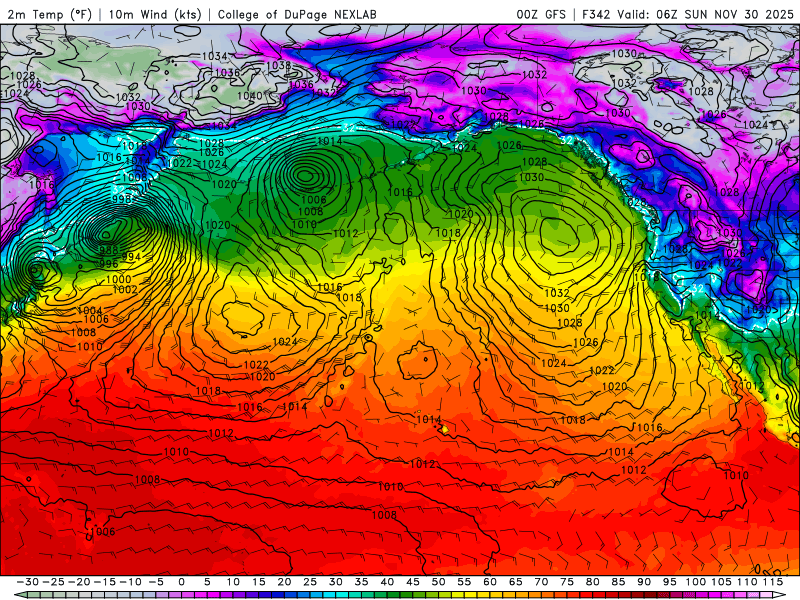The image size is (800, 600).
Task: Click -15 on the temperature scale
Action: (x=105, y=582)
